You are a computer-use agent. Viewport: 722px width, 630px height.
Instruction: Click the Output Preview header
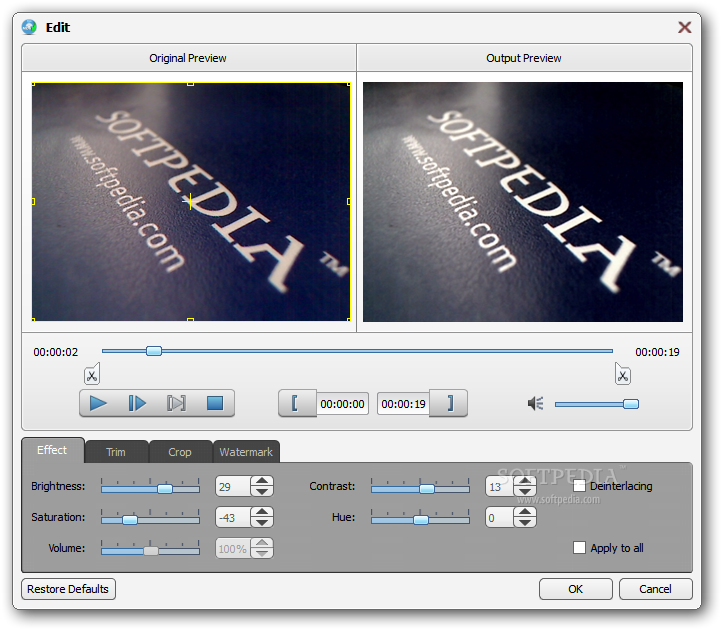[524, 58]
